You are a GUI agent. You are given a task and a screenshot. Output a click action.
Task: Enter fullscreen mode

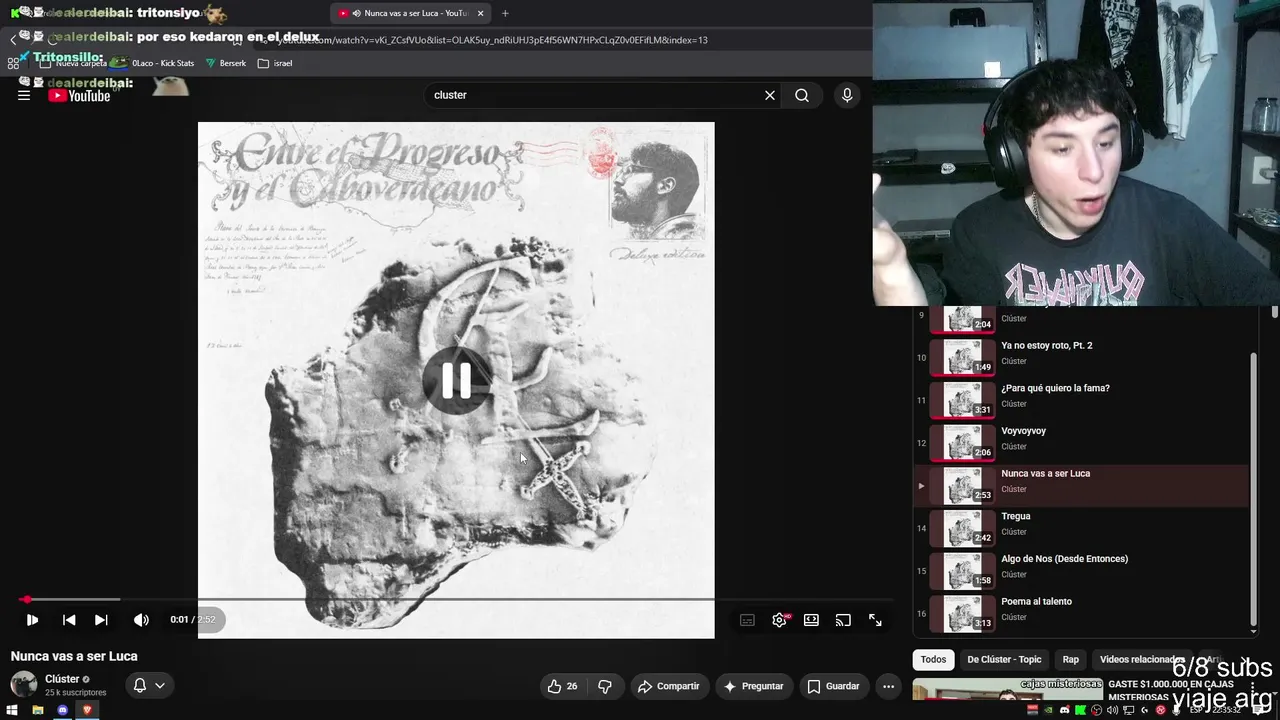pos(875,620)
